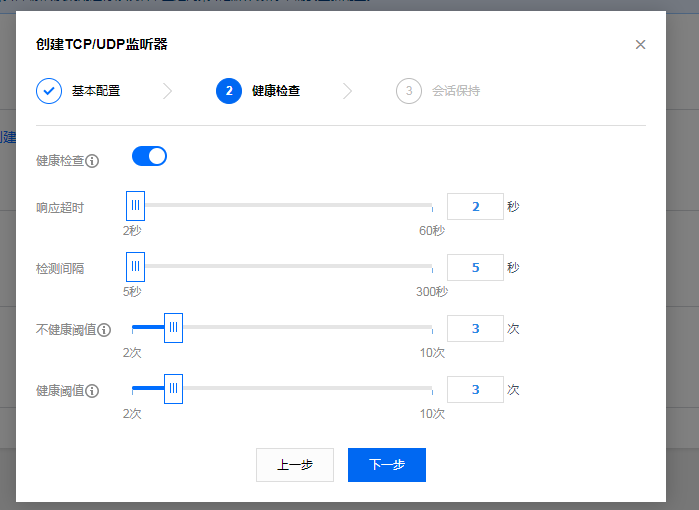Click the 创建TCP/UDP监听器 dialog title

click(x=102, y=44)
